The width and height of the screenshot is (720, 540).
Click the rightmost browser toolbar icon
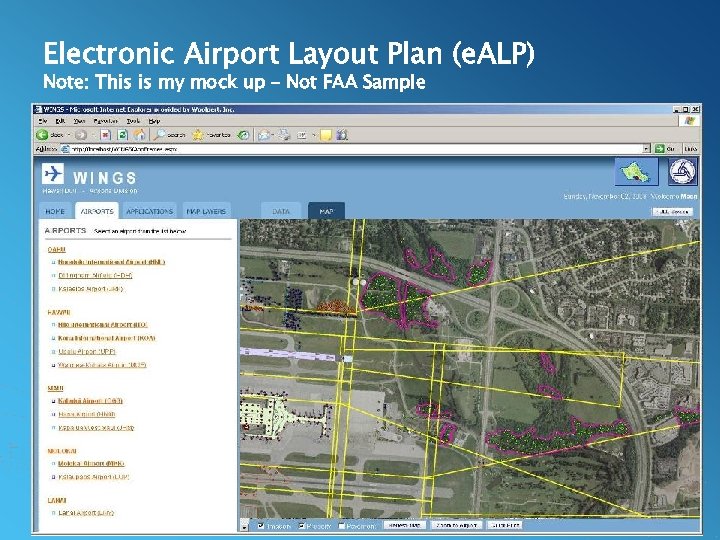click(x=342, y=135)
